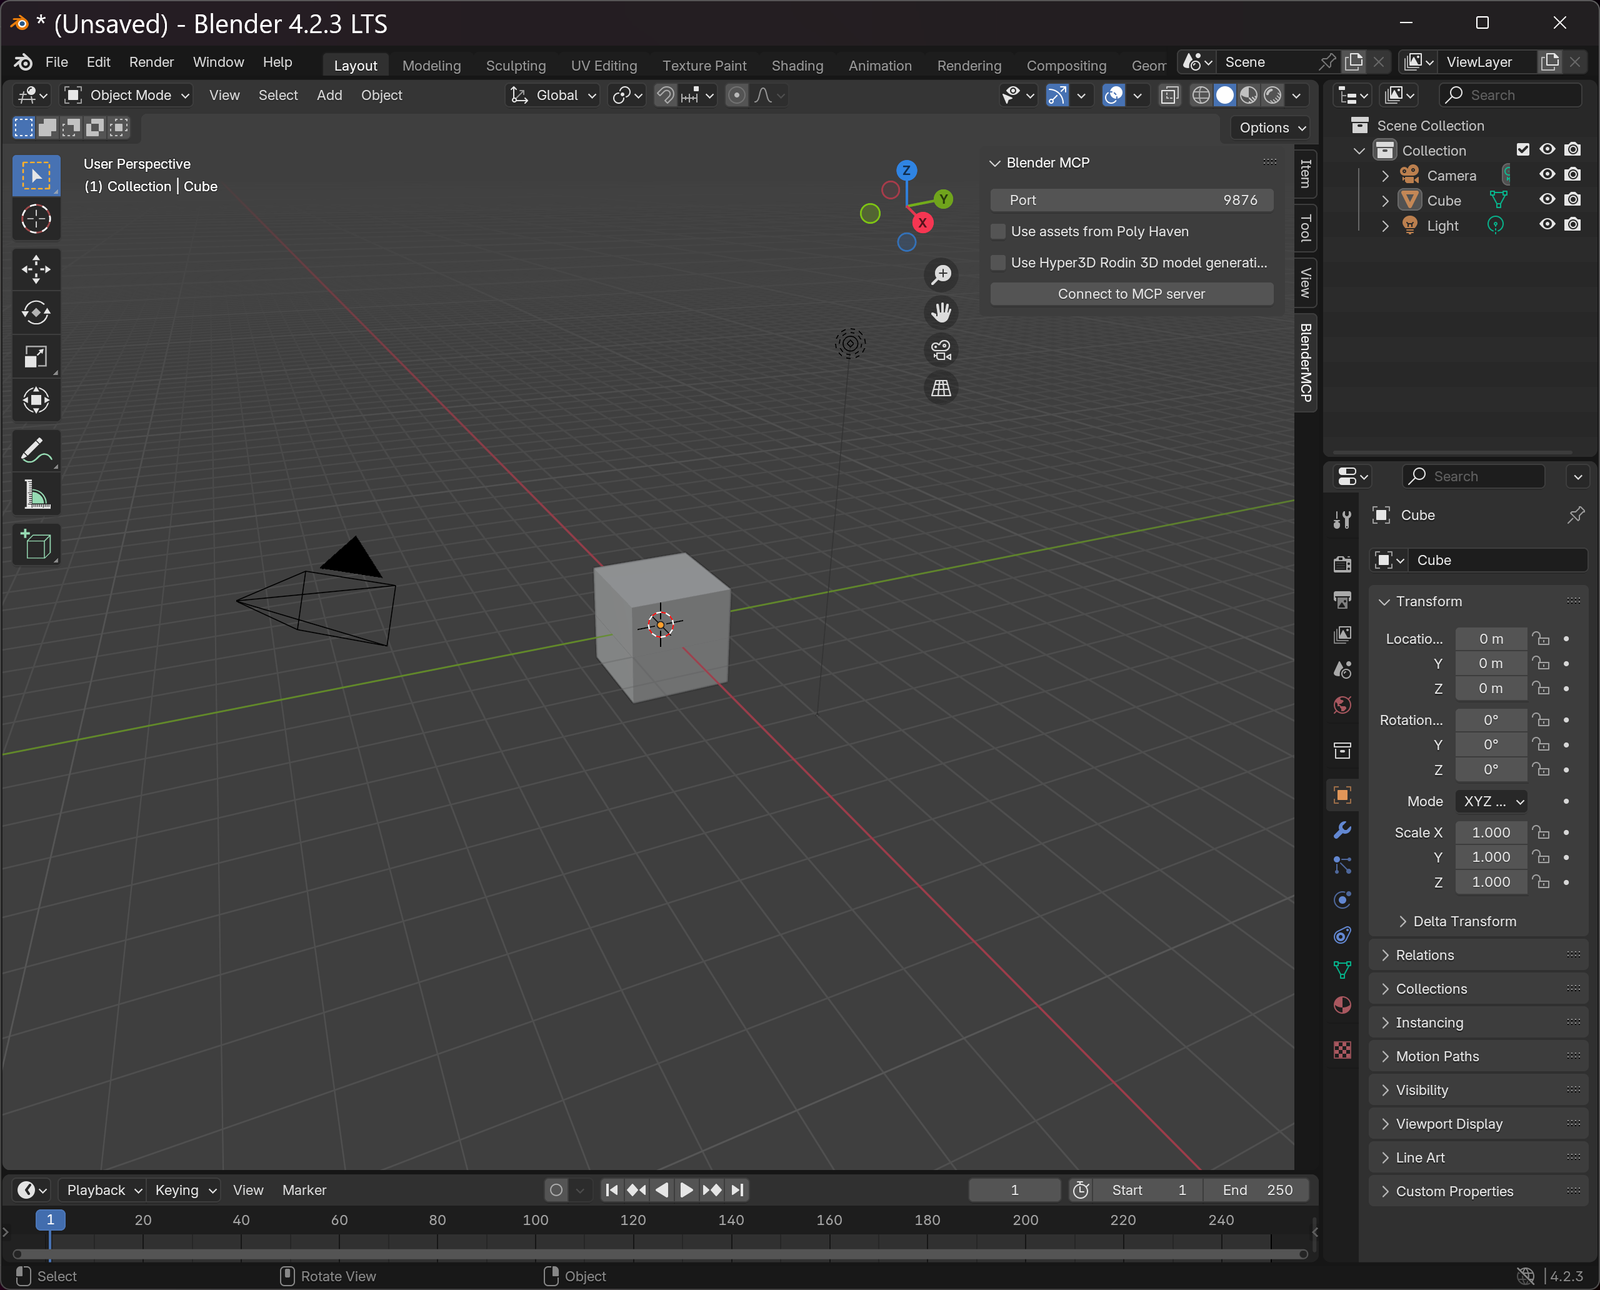Enable Use Hyper3D Rodin checkbox

pyautogui.click(x=998, y=262)
